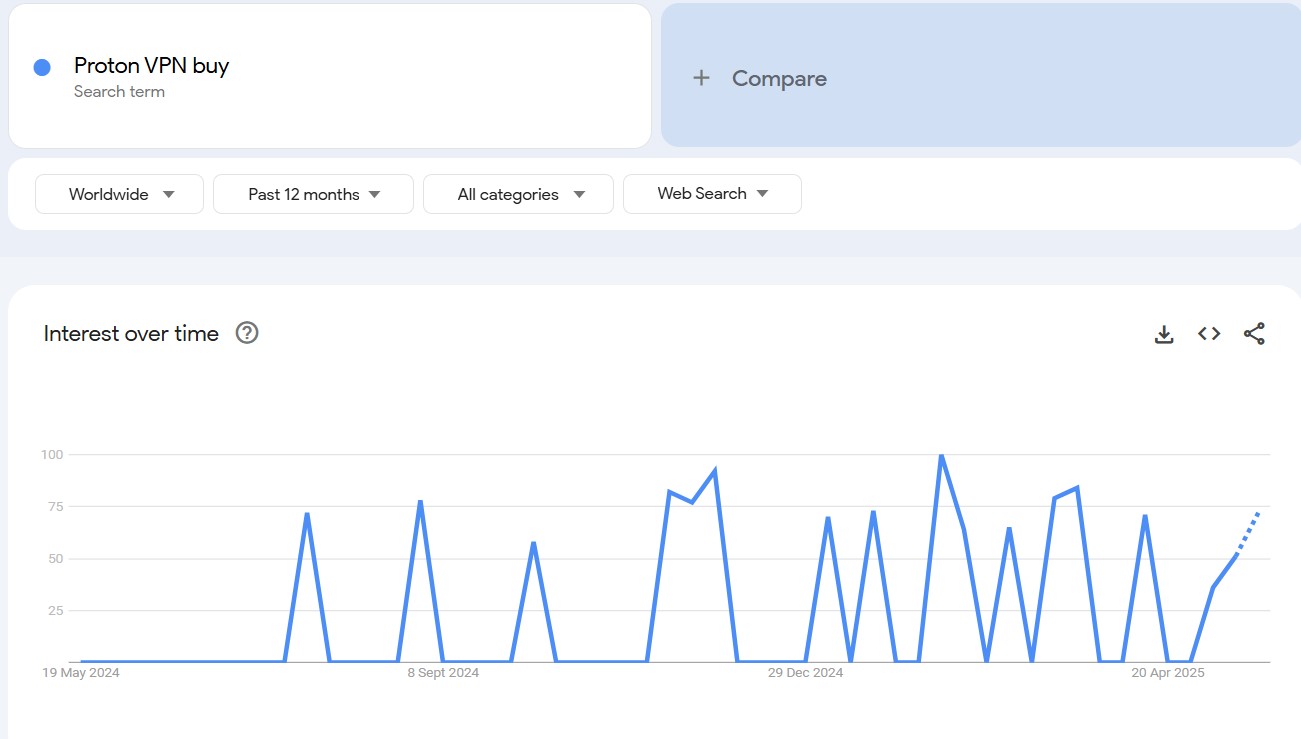
Task: Open the Past 12 months dropdown
Action: click(313, 194)
